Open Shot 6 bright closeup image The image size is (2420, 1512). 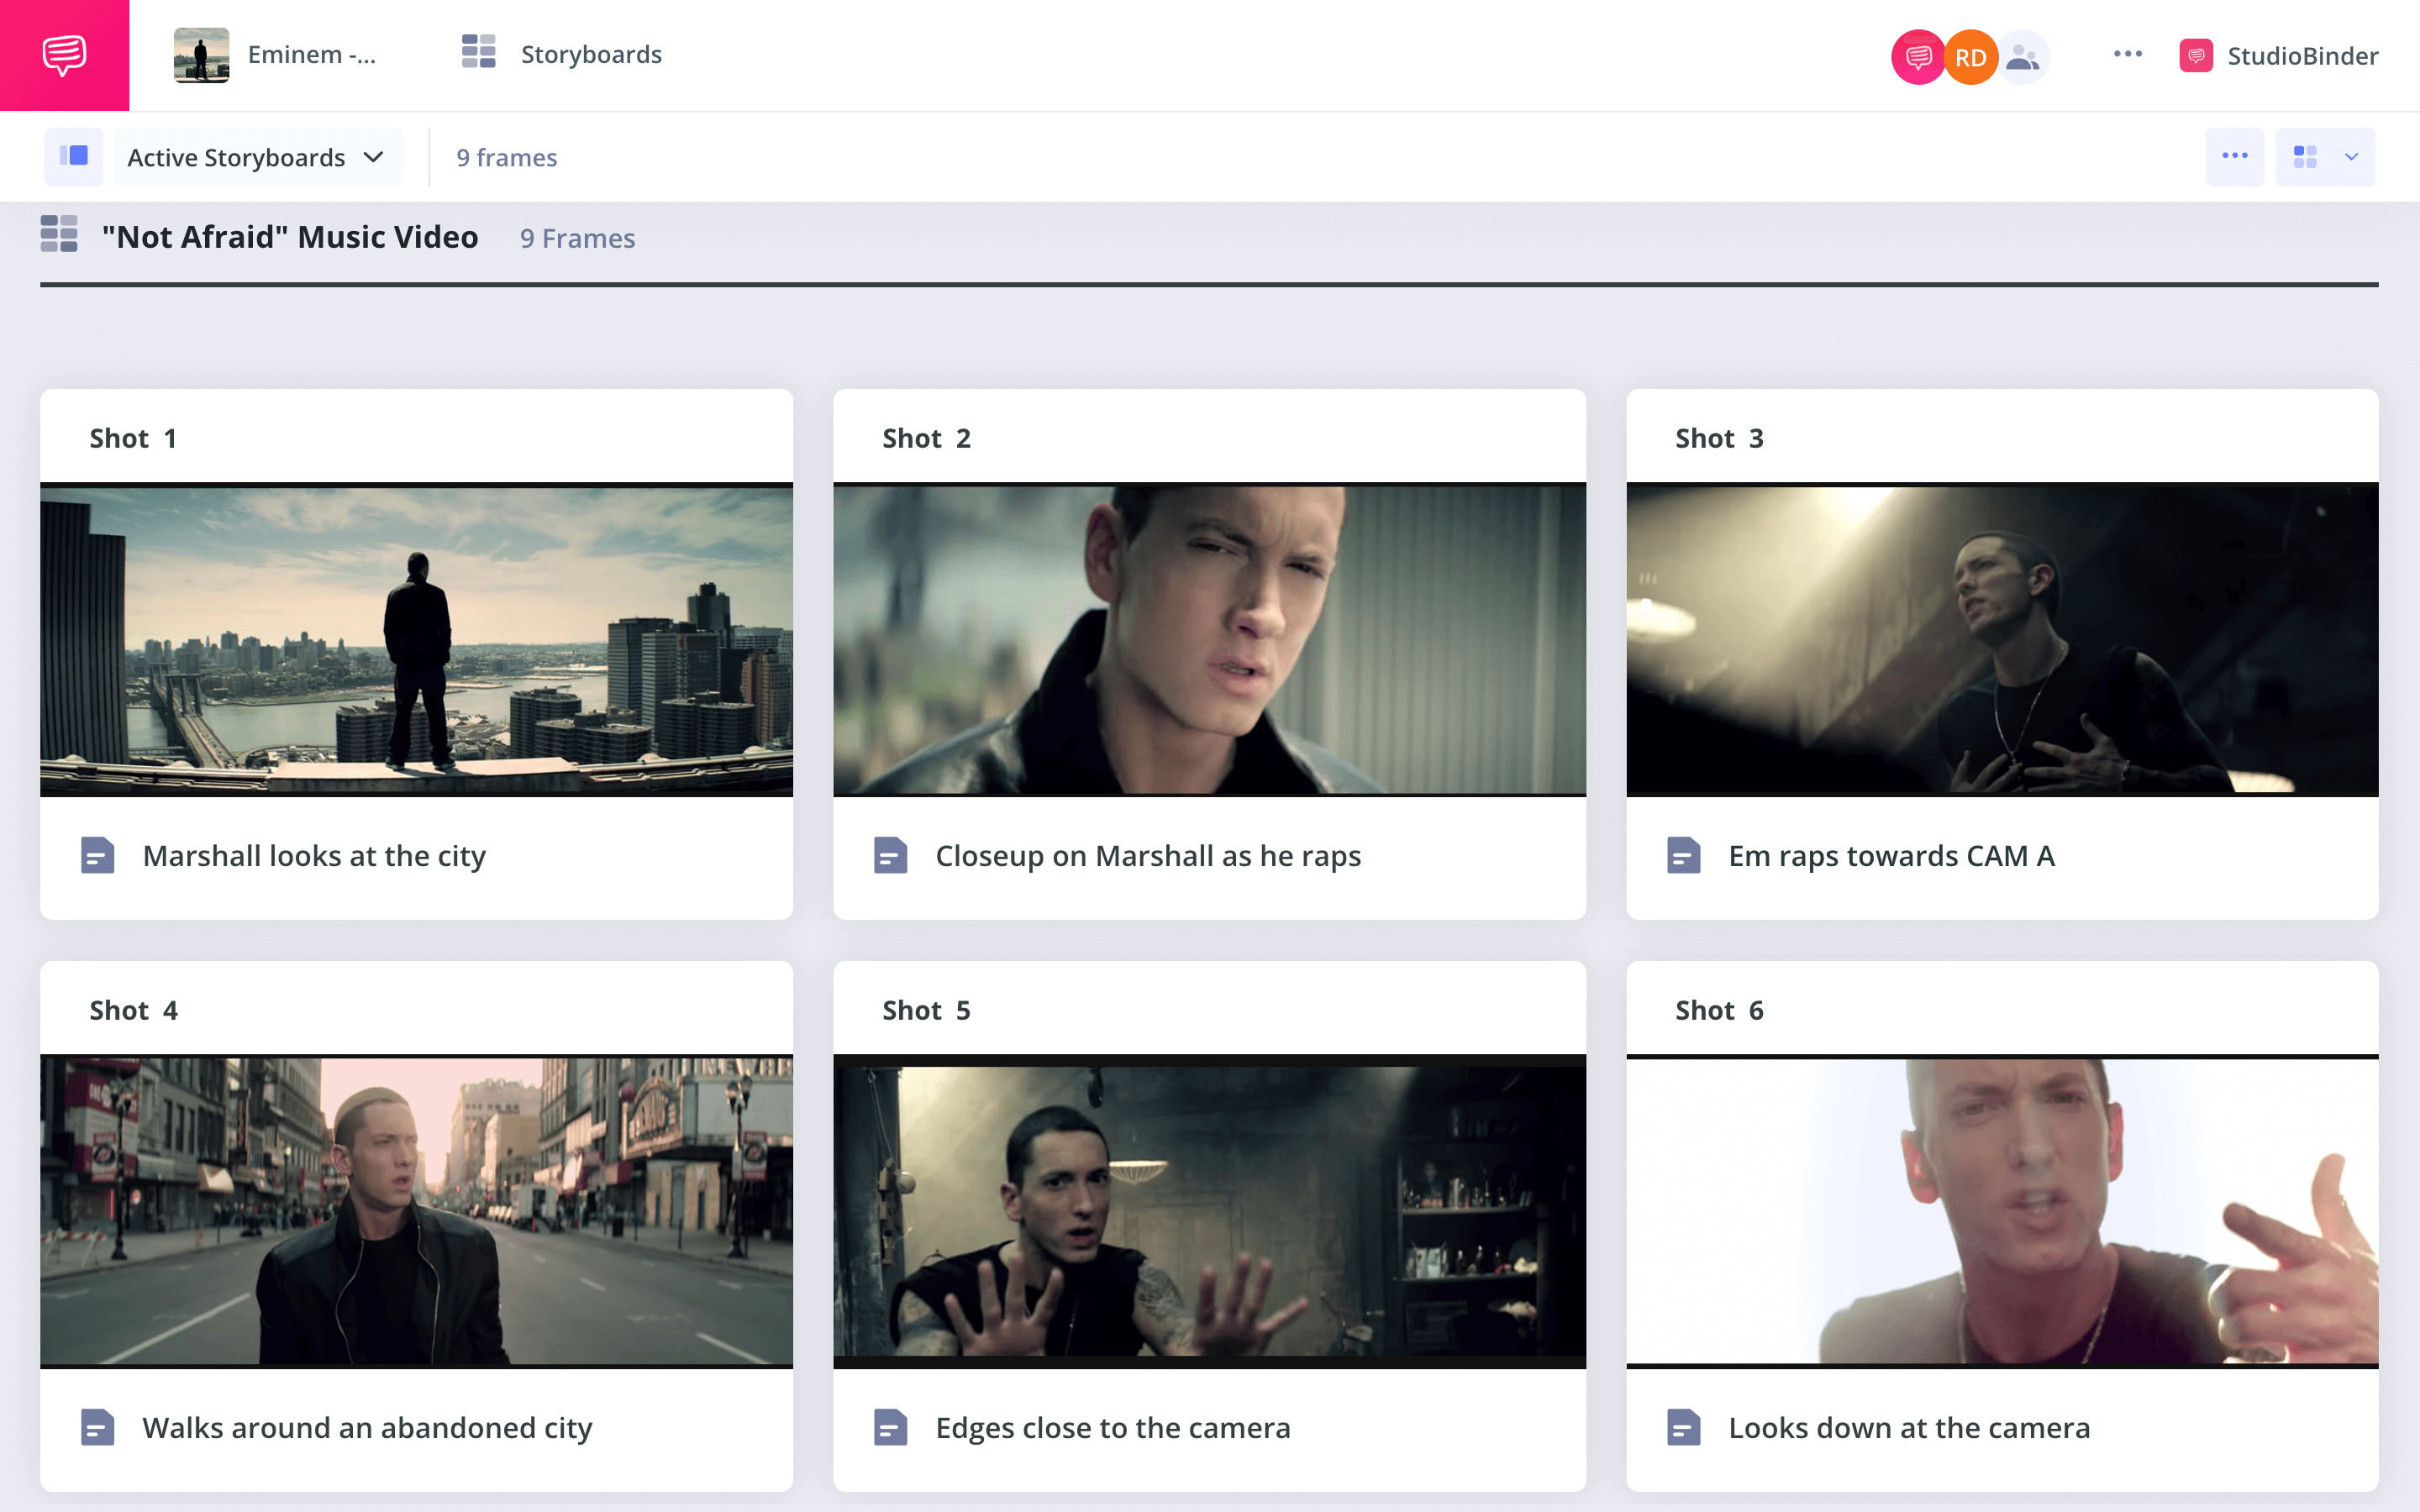coord(2002,1212)
